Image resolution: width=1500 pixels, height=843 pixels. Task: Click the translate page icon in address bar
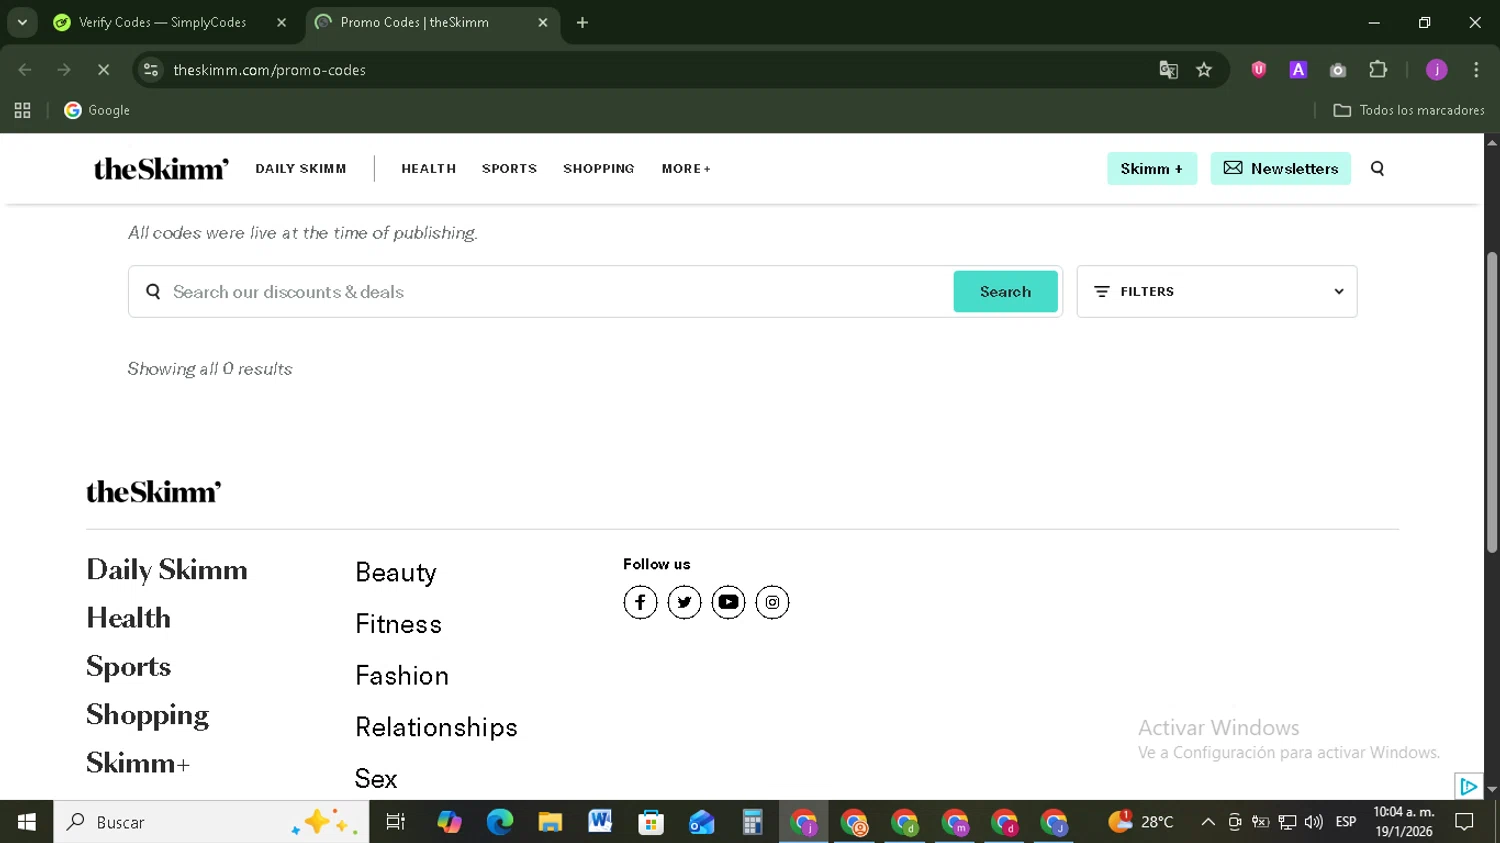1168,70
